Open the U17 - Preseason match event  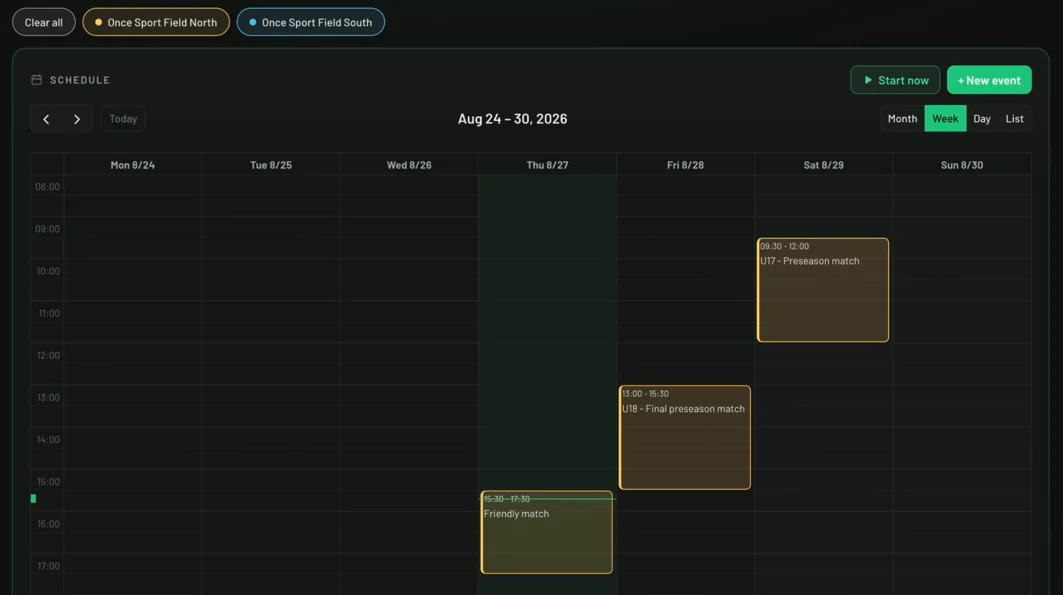[x=823, y=290]
